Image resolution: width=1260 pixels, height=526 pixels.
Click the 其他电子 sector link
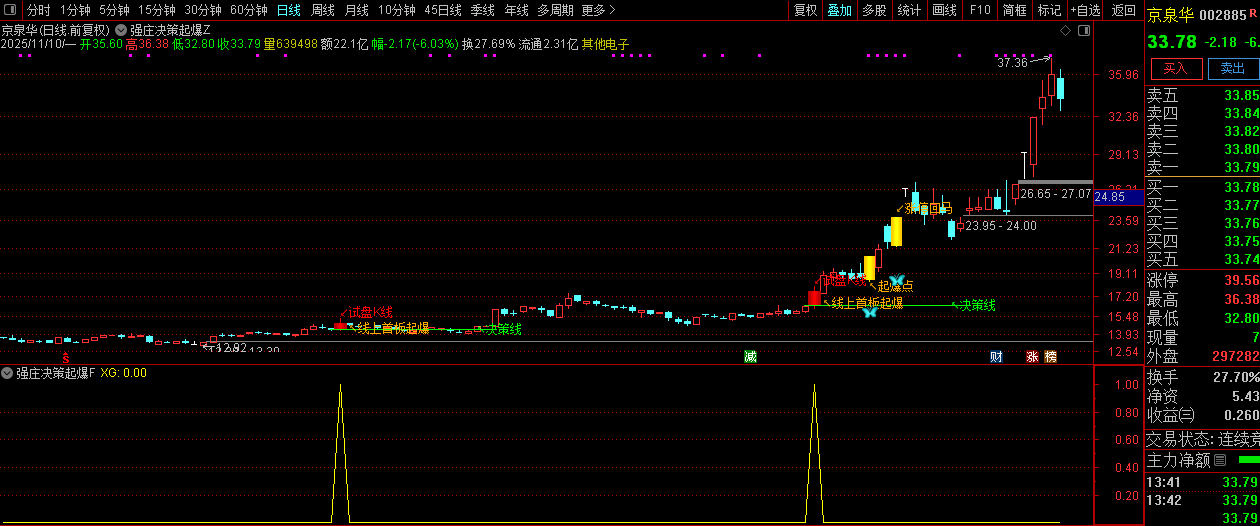coord(605,45)
